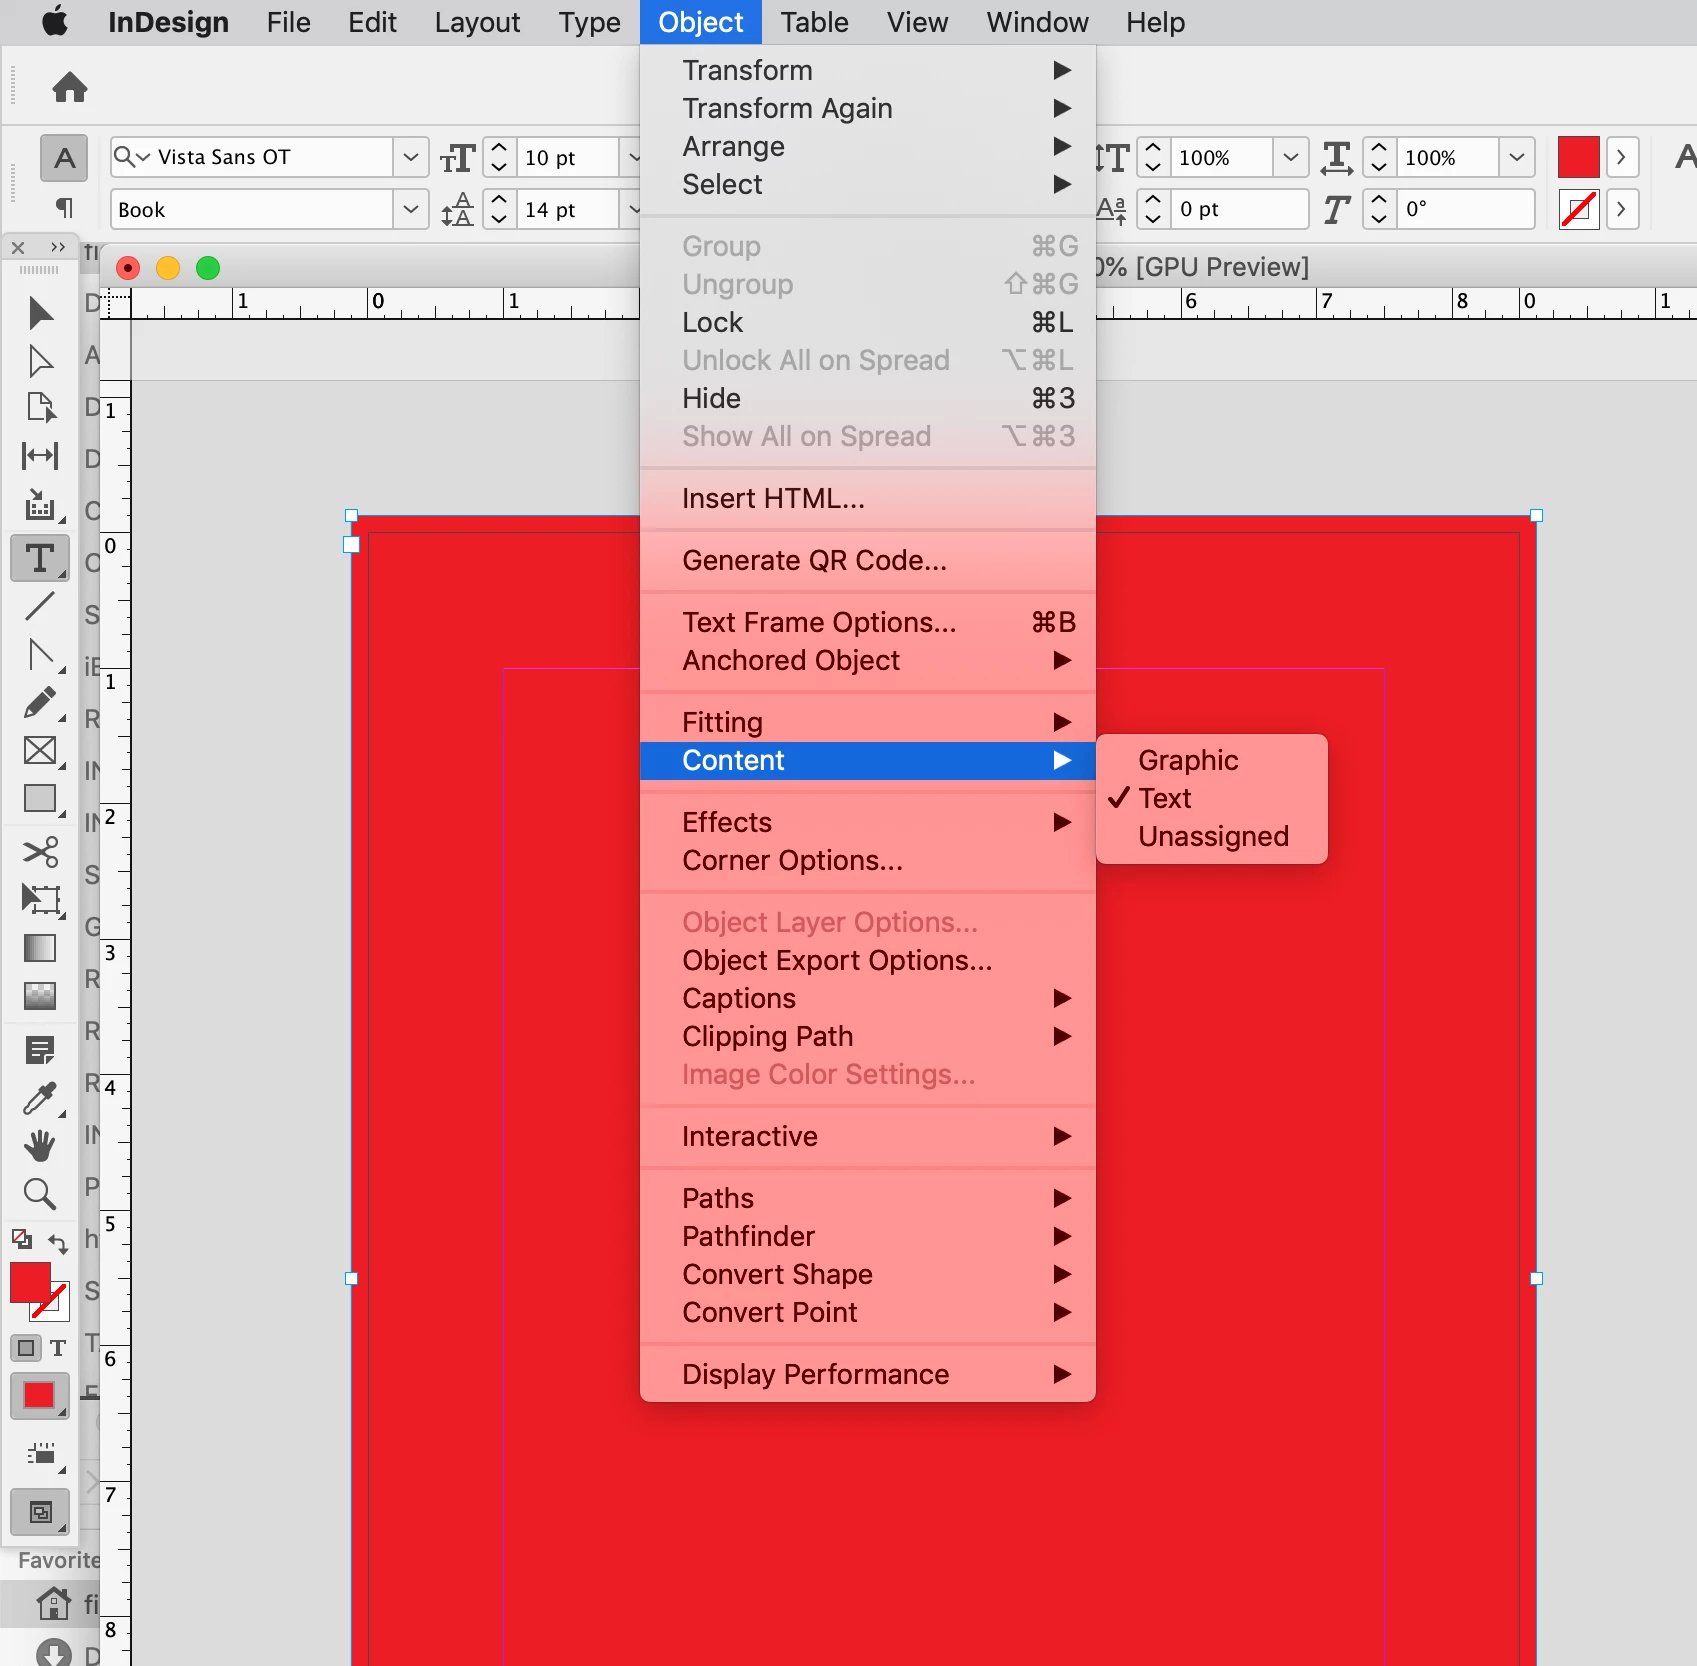Open Book font style dropdown
This screenshot has height=1666, width=1697.
coord(410,209)
